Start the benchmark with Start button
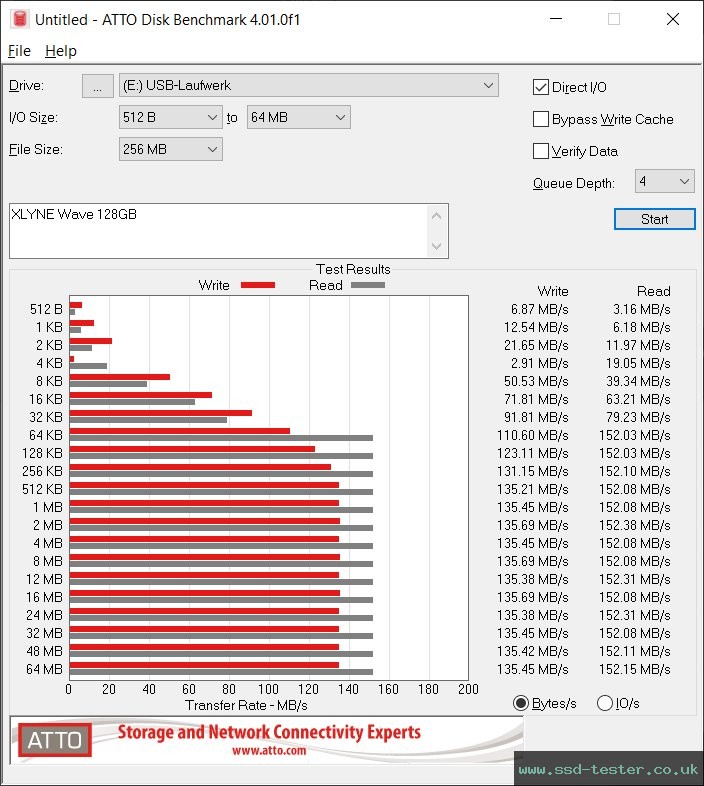The image size is (704, 786). [654, 219]
